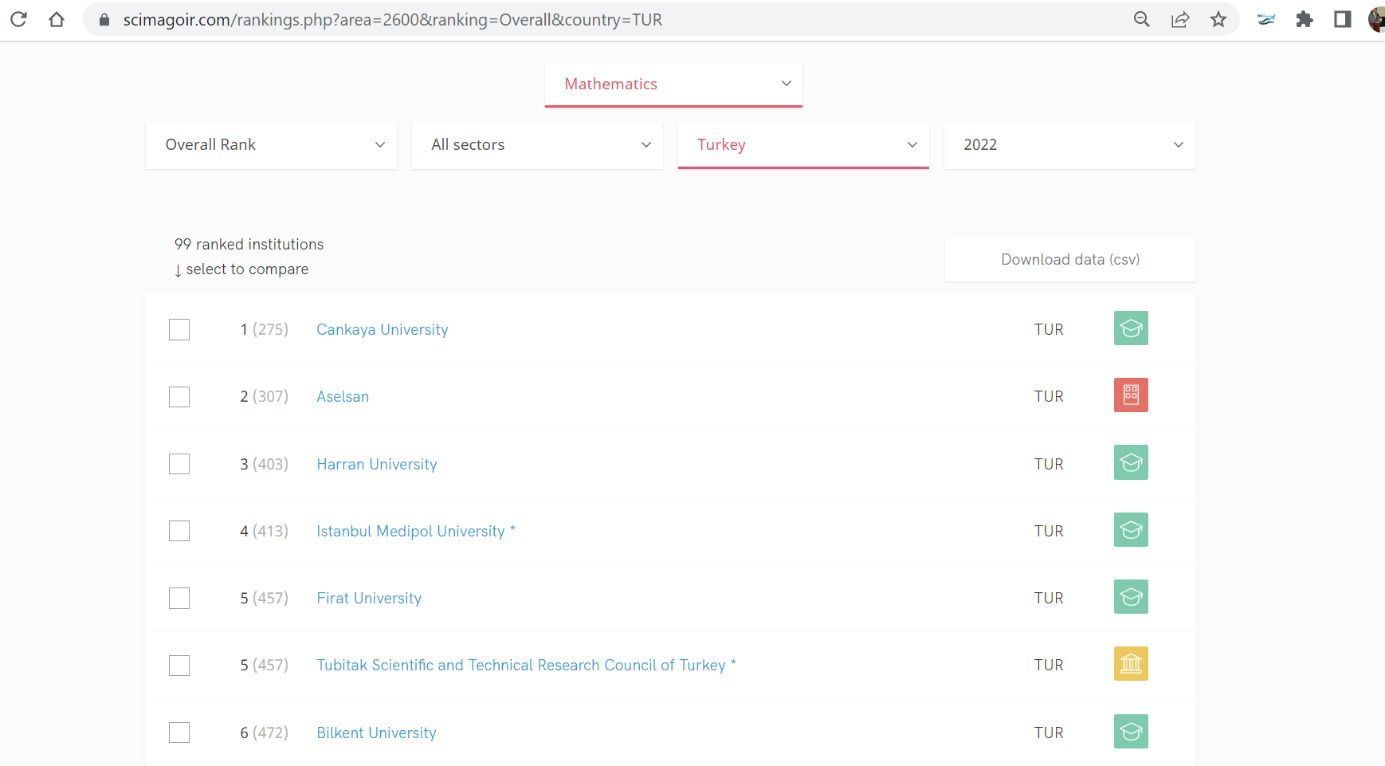The height and width of the screenshot is (766, 1385).
Task: Open the browser zoom magnifier icon
Action: click(x=1141, y=19)
